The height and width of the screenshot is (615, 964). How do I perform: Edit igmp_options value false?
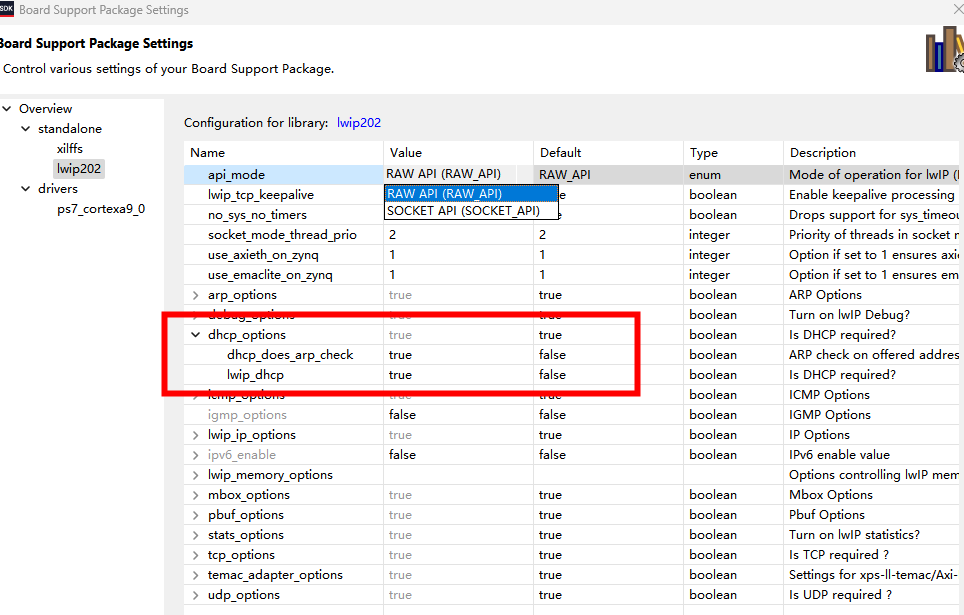459,415
